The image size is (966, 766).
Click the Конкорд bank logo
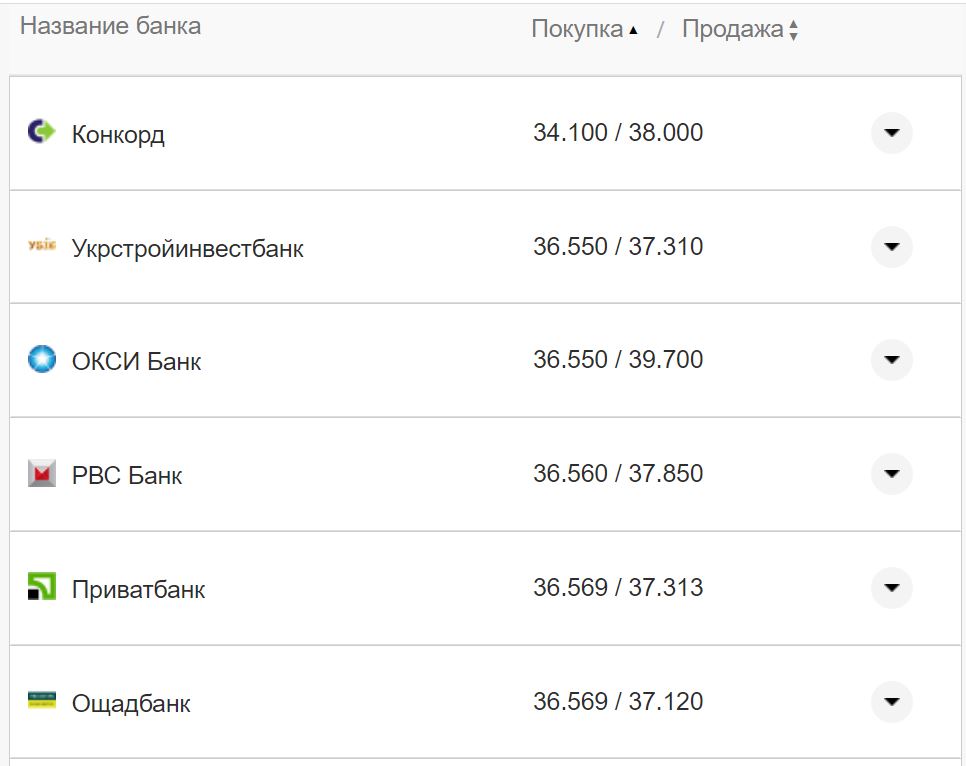tap(39, 133)
